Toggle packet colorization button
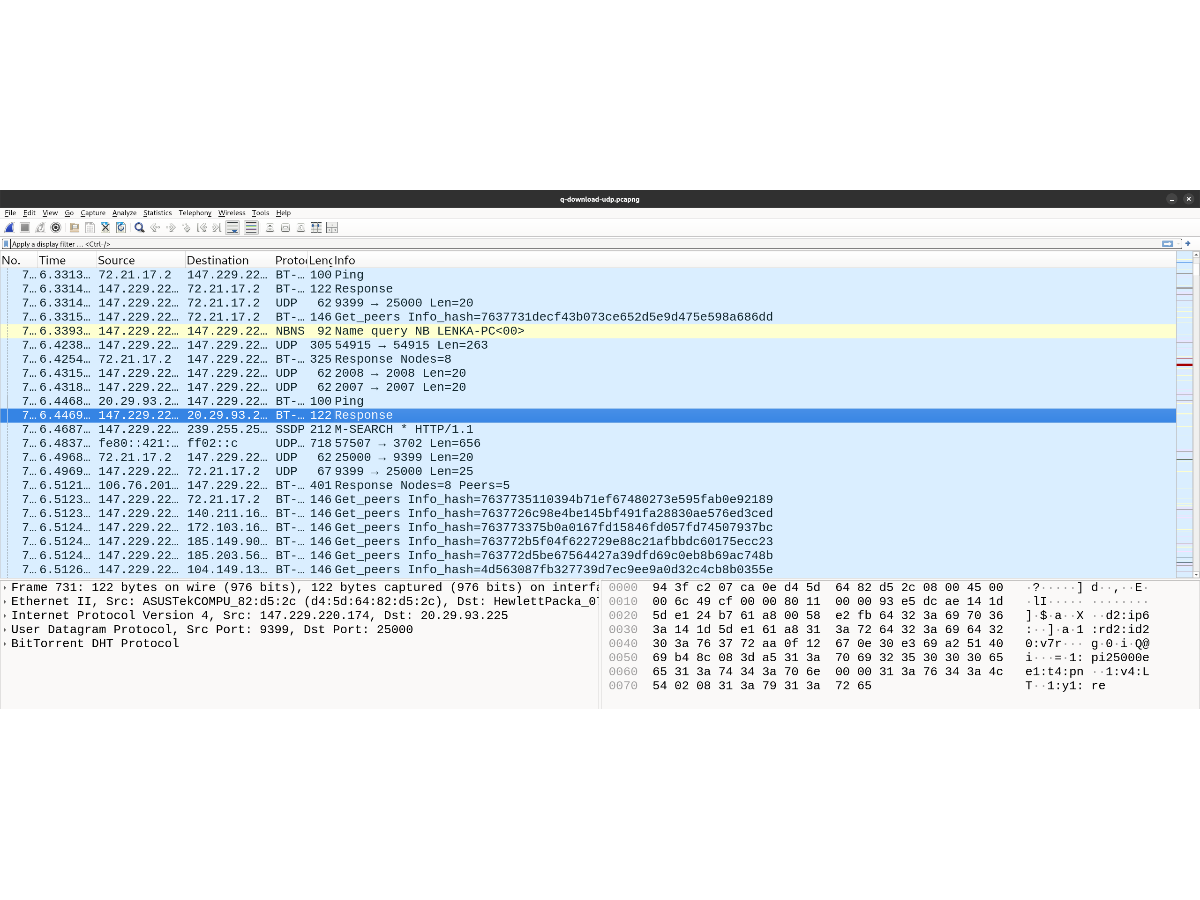Viewport: 1200px width, 900px height. tap(251, 228)
